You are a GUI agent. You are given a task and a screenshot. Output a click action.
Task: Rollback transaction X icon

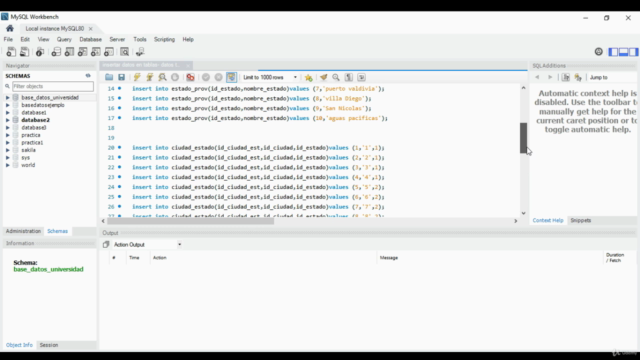click(x=218, y=77)
